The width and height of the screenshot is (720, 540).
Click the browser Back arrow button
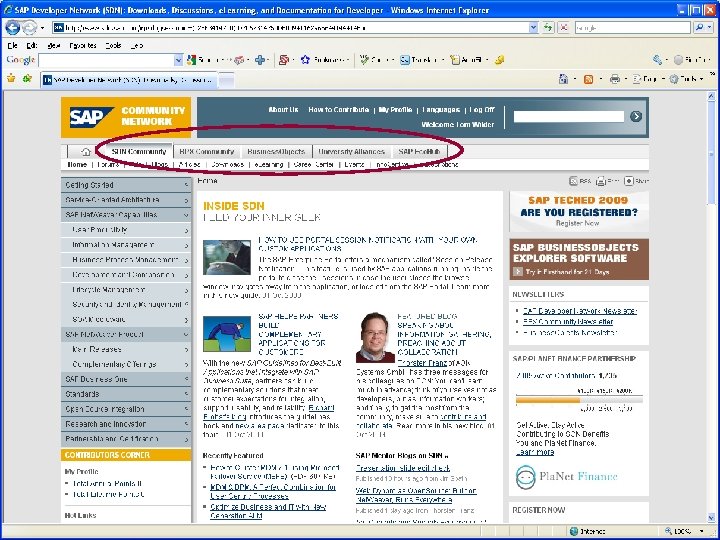12,28
